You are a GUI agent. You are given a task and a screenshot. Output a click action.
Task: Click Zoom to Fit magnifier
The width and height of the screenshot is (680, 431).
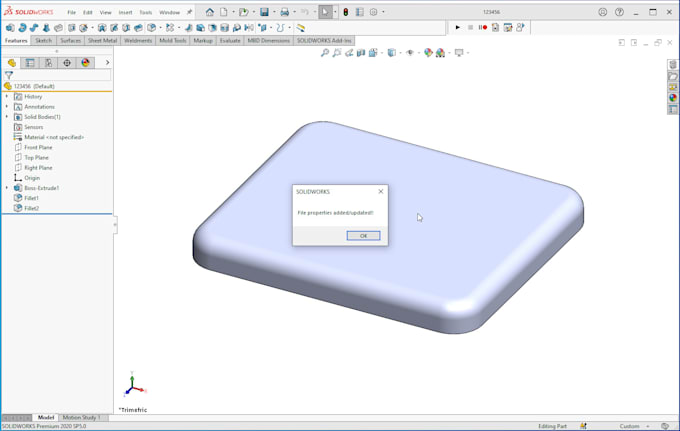(x=324, y=52)
